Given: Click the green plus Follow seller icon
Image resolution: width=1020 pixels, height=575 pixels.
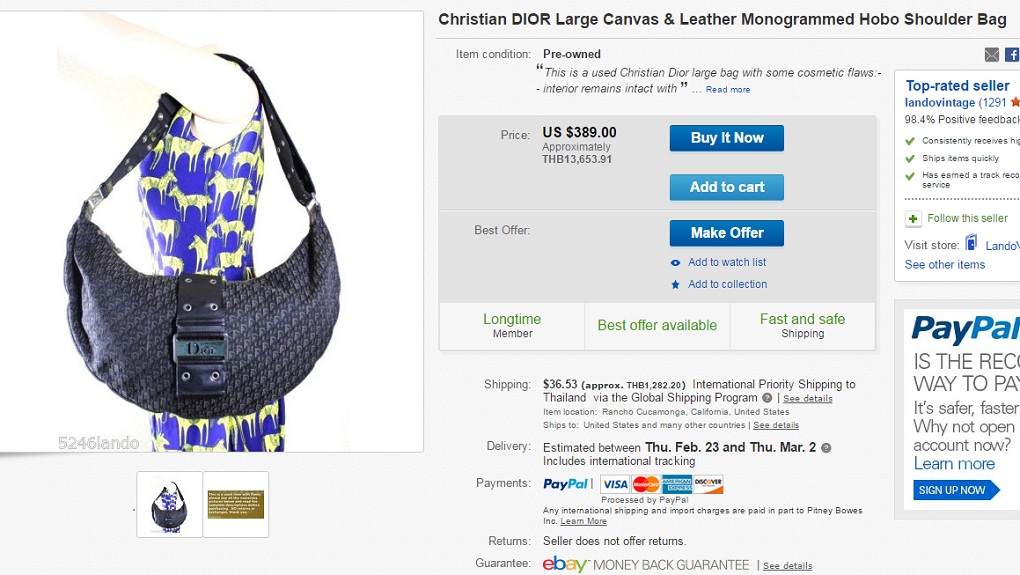Looking at the screenshot, I should tap(913, 219).
